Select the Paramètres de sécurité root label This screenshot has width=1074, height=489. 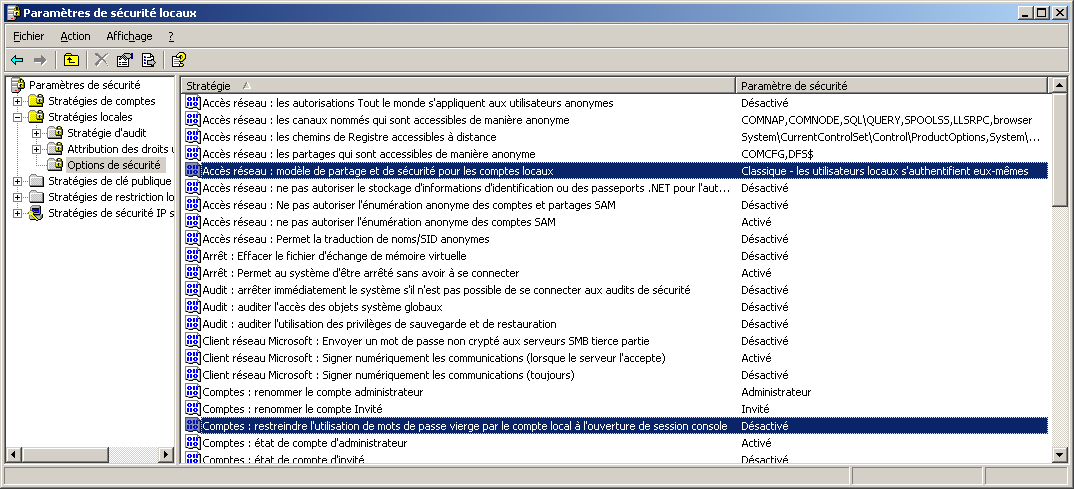pyautogui.click(x=85, y=86)
